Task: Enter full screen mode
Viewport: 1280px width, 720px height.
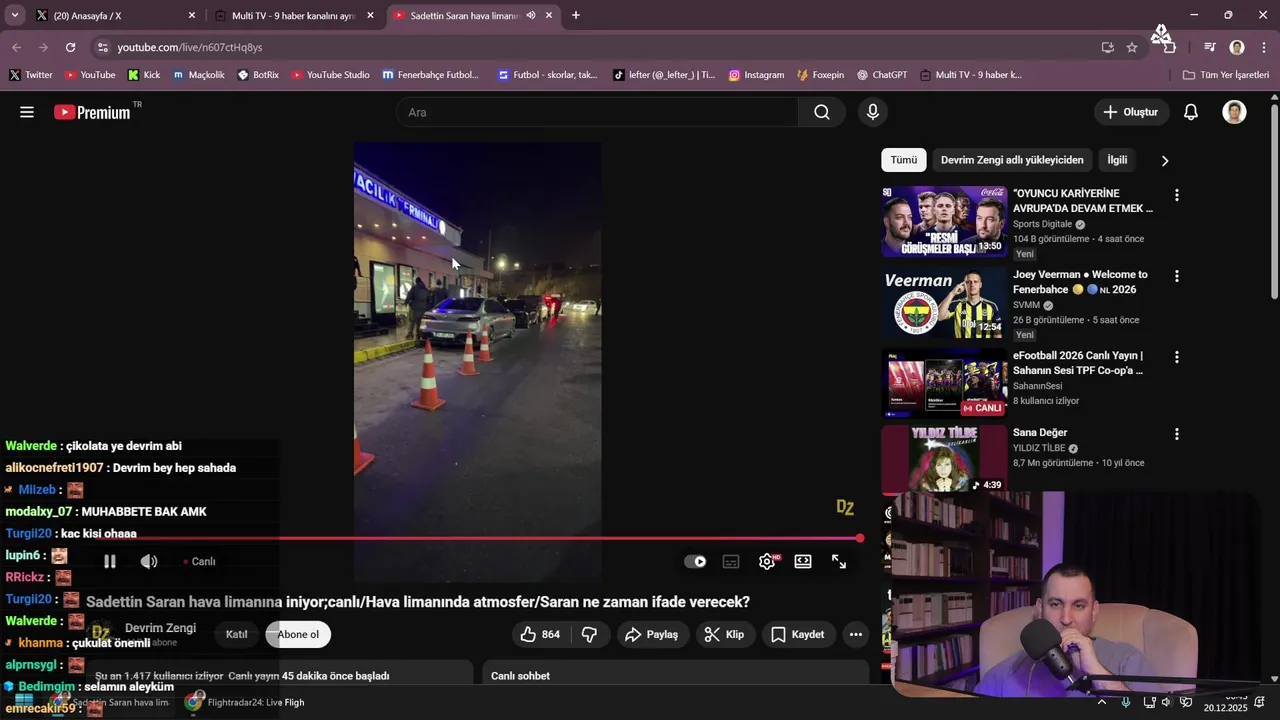Action: [839, 562]
